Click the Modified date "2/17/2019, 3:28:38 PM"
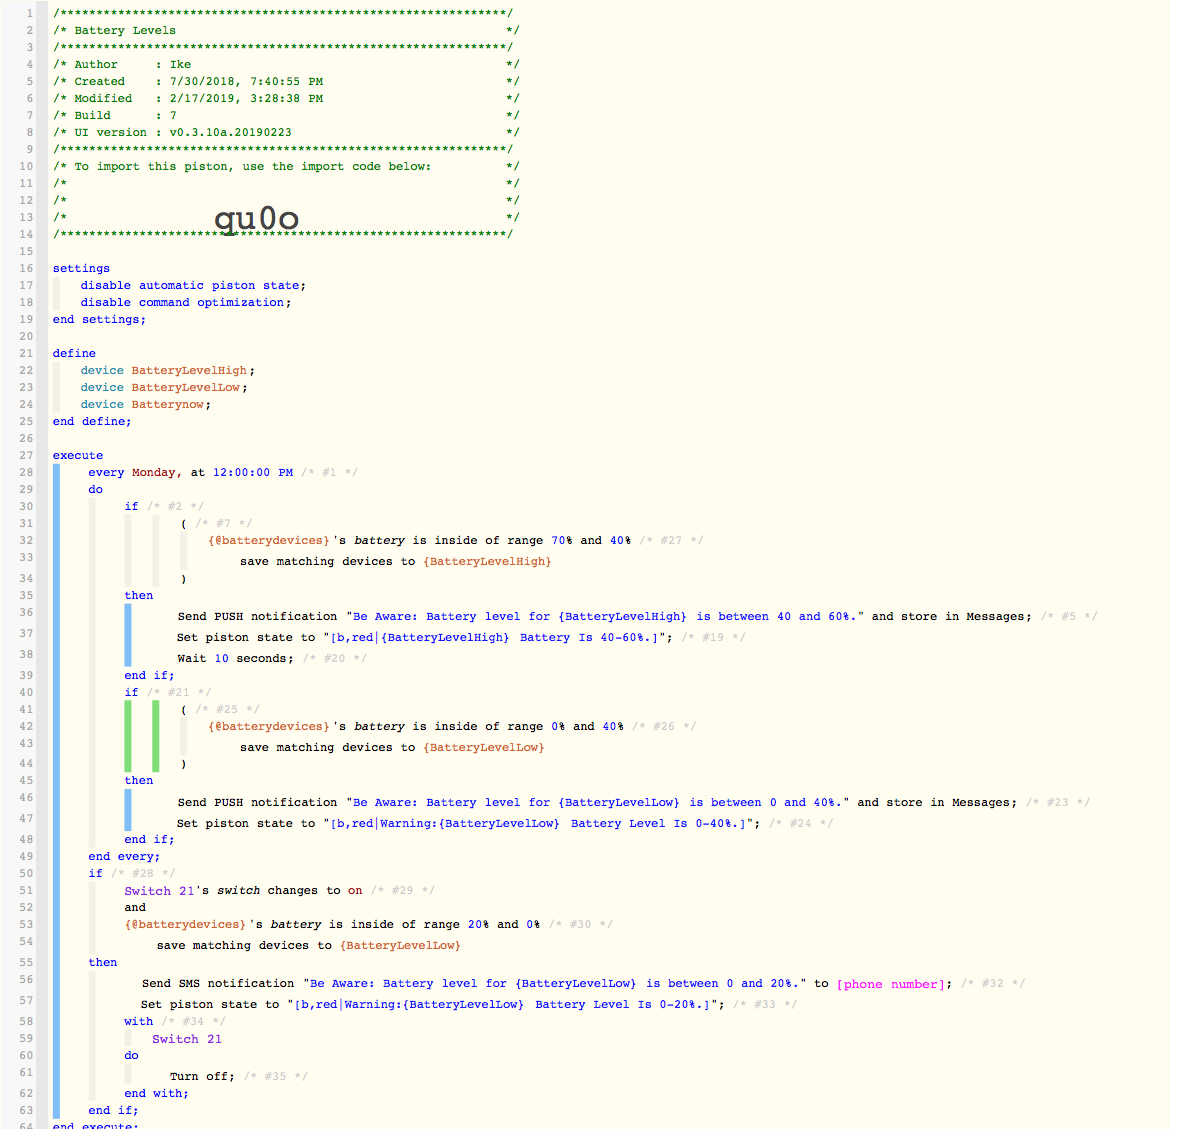 tap(246, 98)
